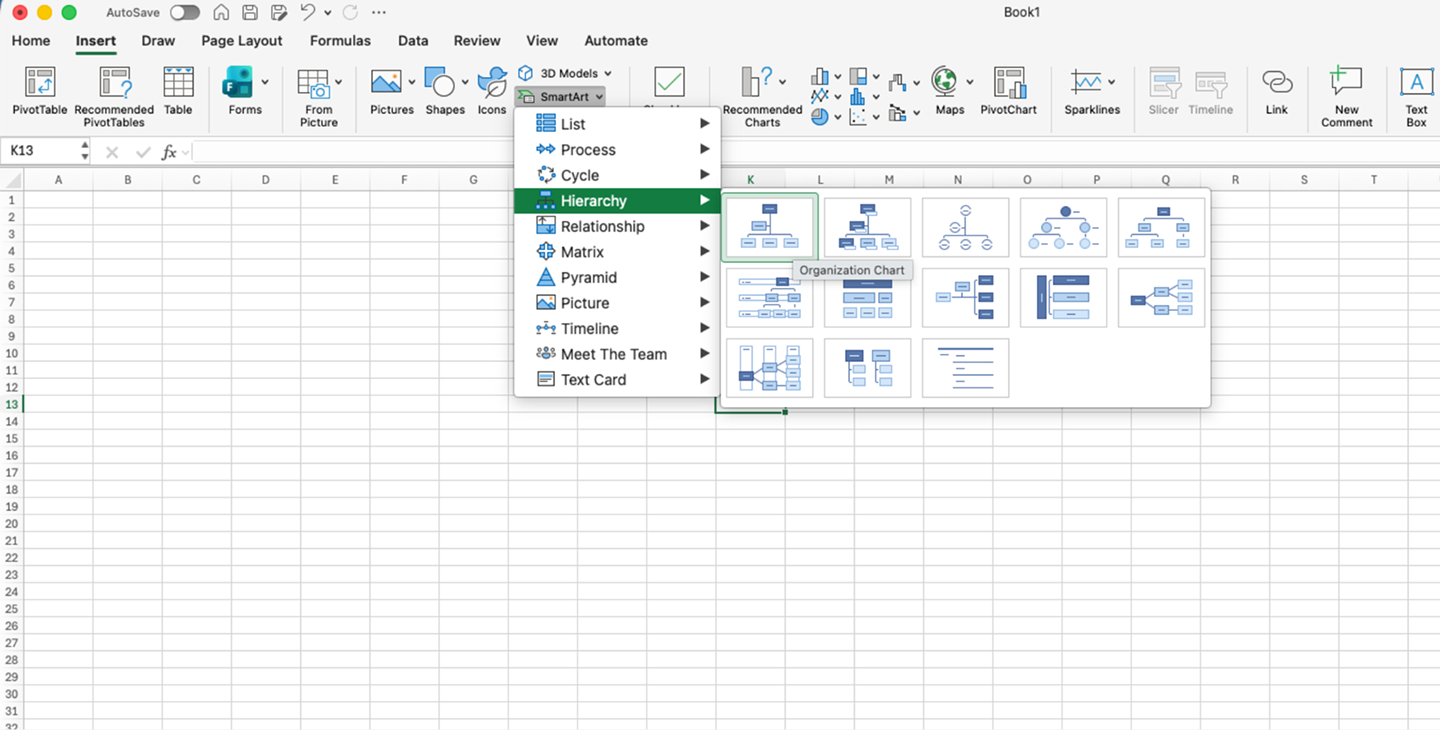1440x730 pixels.
Task: Click the Save icon in title bar
Action: (250, 13)
